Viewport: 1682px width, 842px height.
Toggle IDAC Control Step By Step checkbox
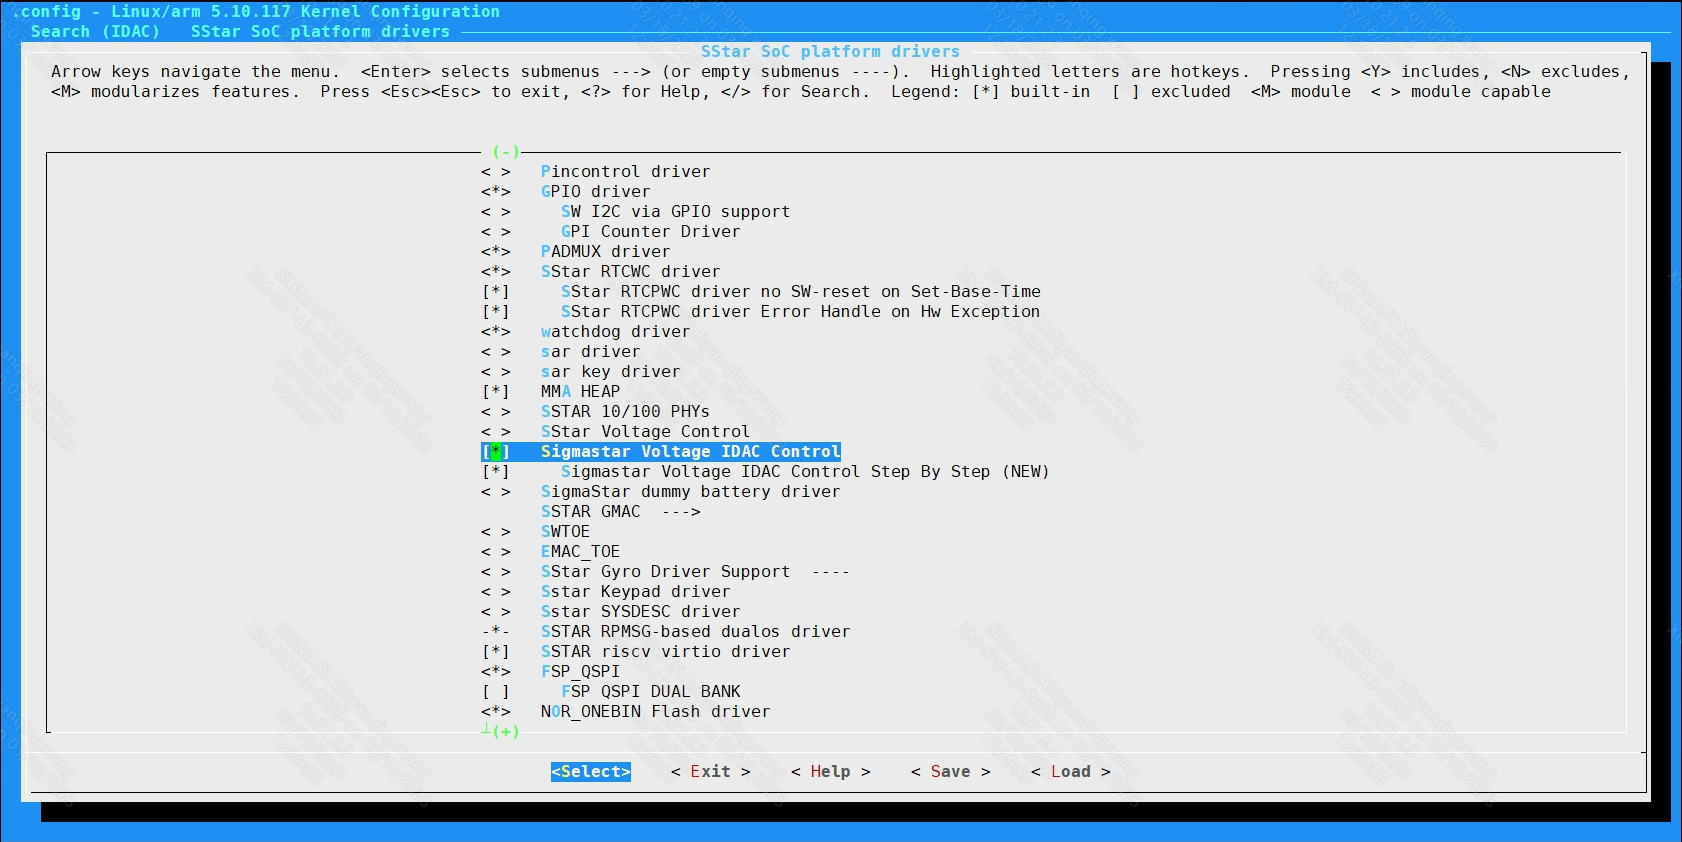[x=496, y=472]
